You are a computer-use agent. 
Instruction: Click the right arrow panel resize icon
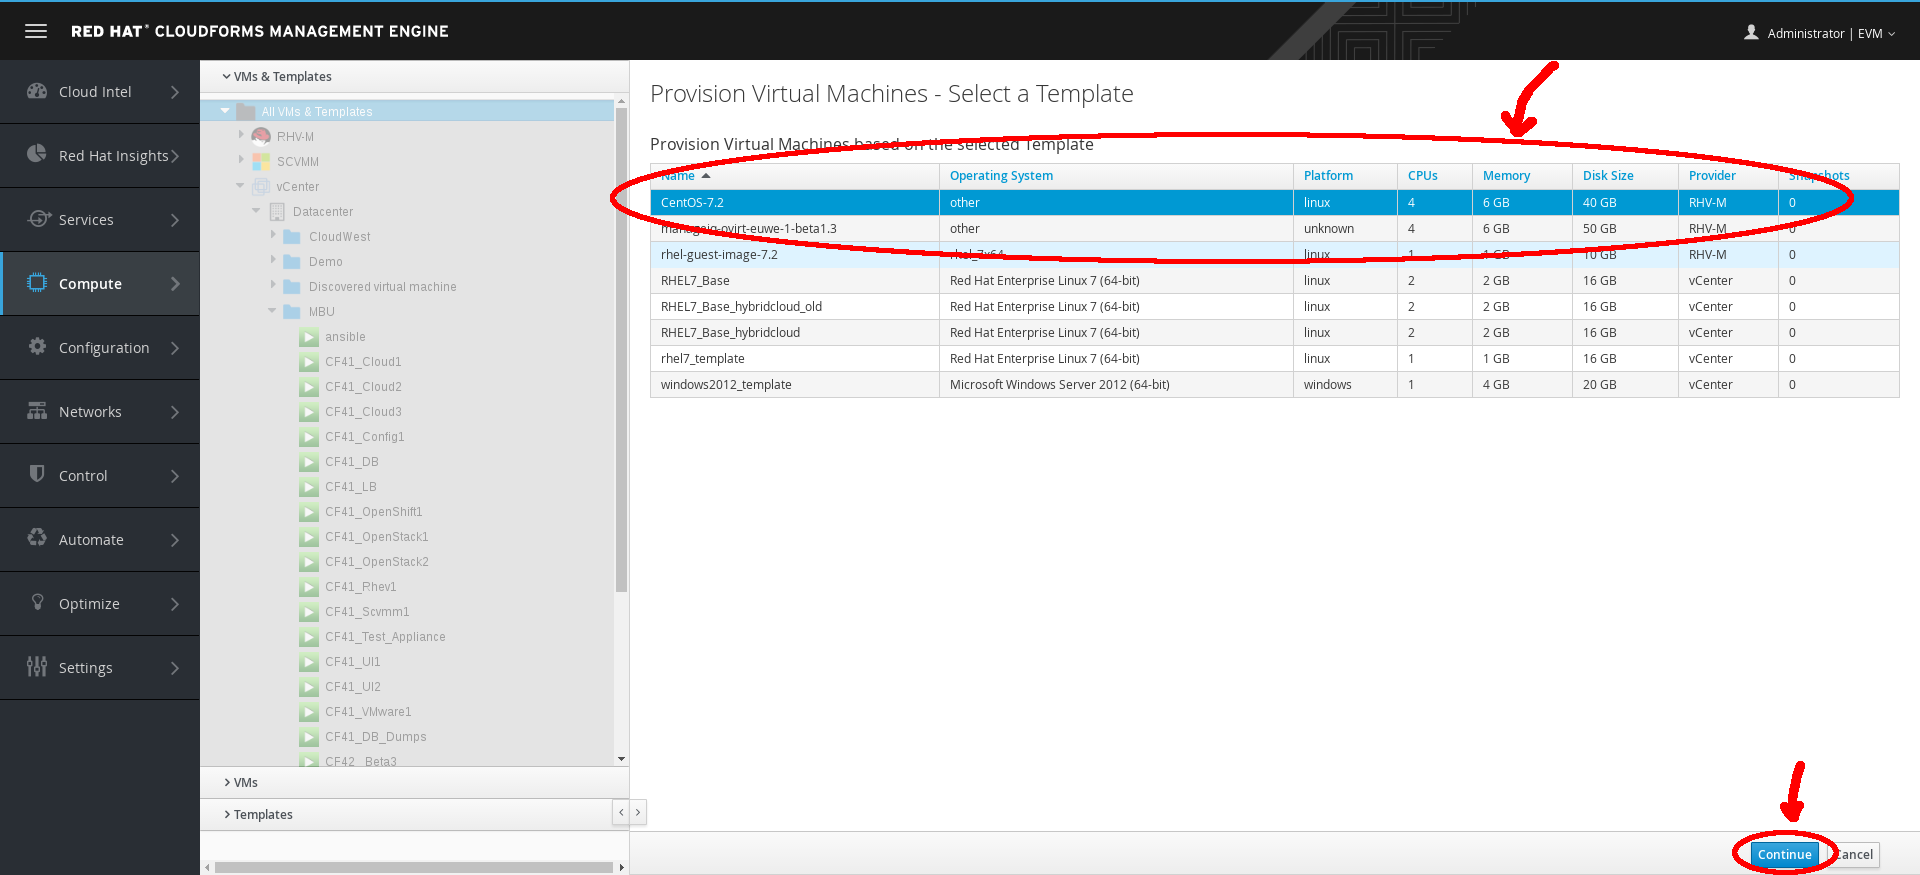click(638, 813)
